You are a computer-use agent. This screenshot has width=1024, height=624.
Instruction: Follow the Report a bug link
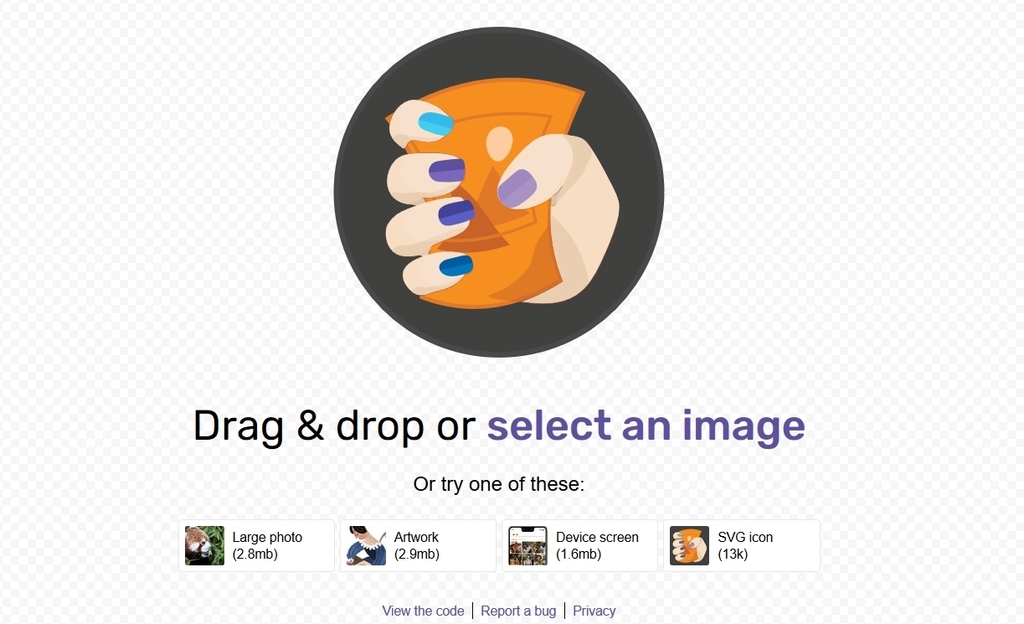(x=519, y=611)
